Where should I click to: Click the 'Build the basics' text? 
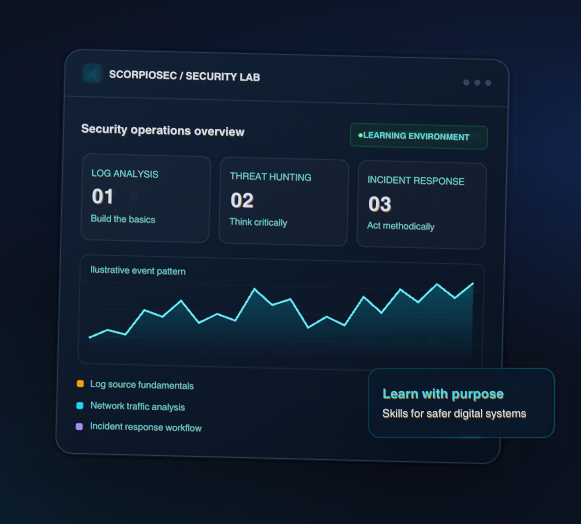tap(123, 219)
